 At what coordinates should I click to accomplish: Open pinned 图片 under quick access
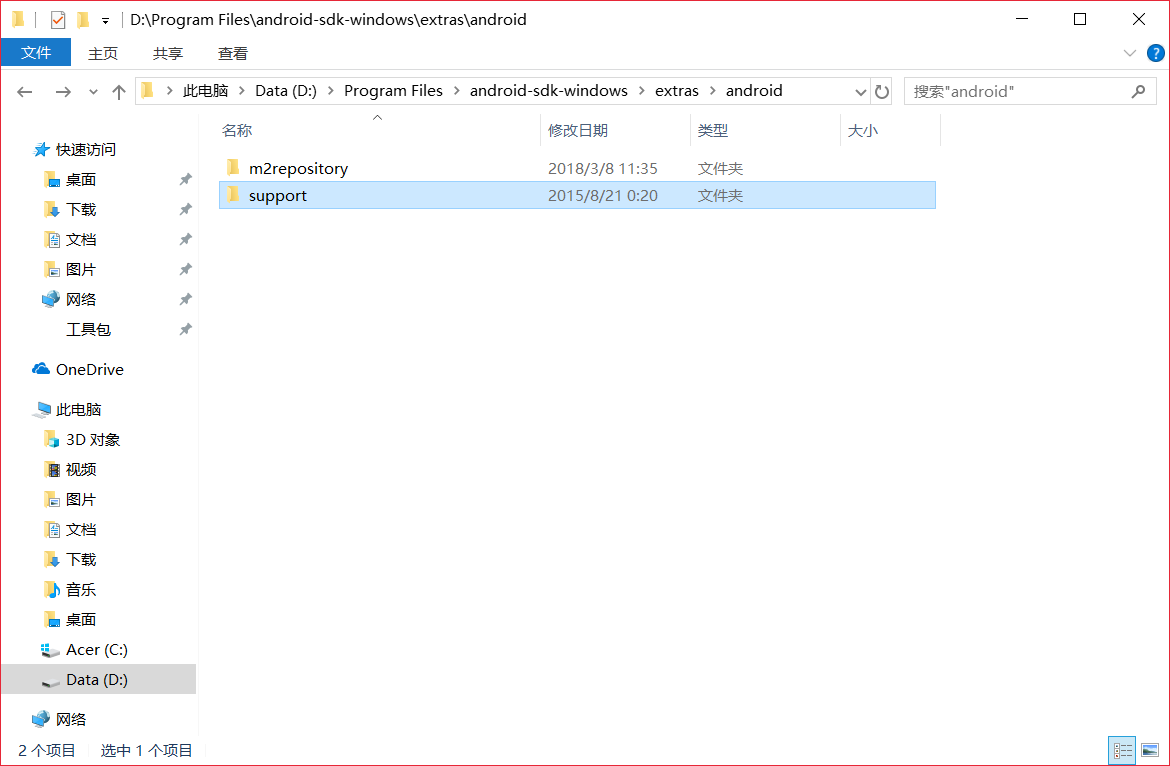coord(81,269)
